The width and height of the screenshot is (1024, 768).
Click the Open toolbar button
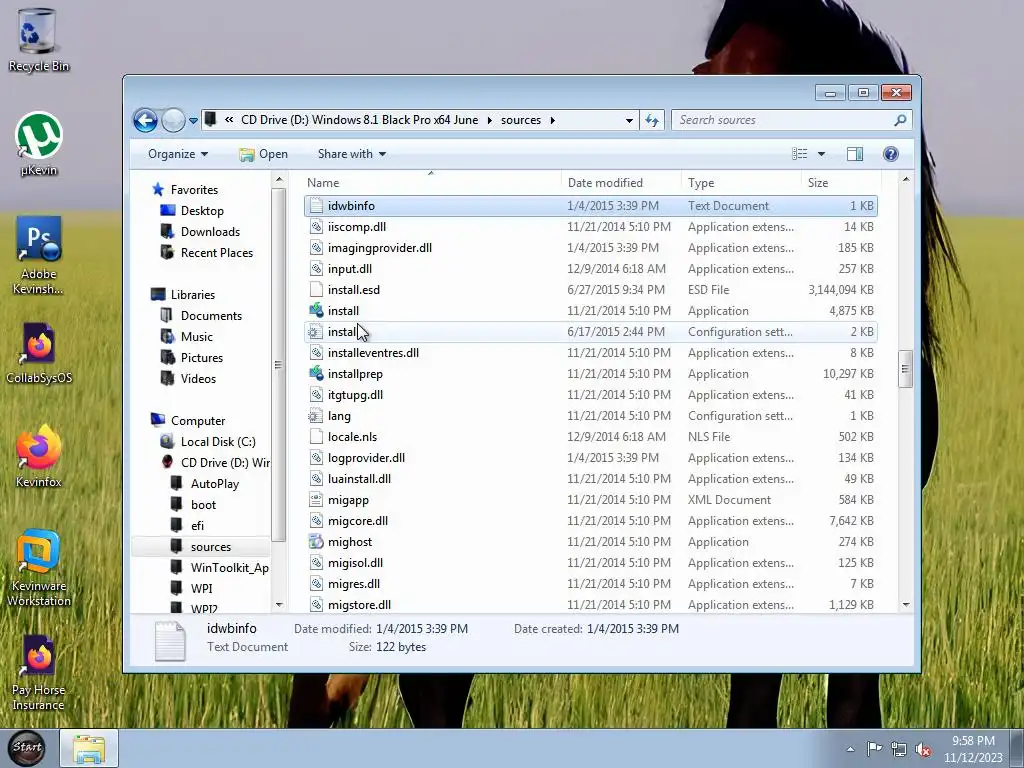(263, 154)
